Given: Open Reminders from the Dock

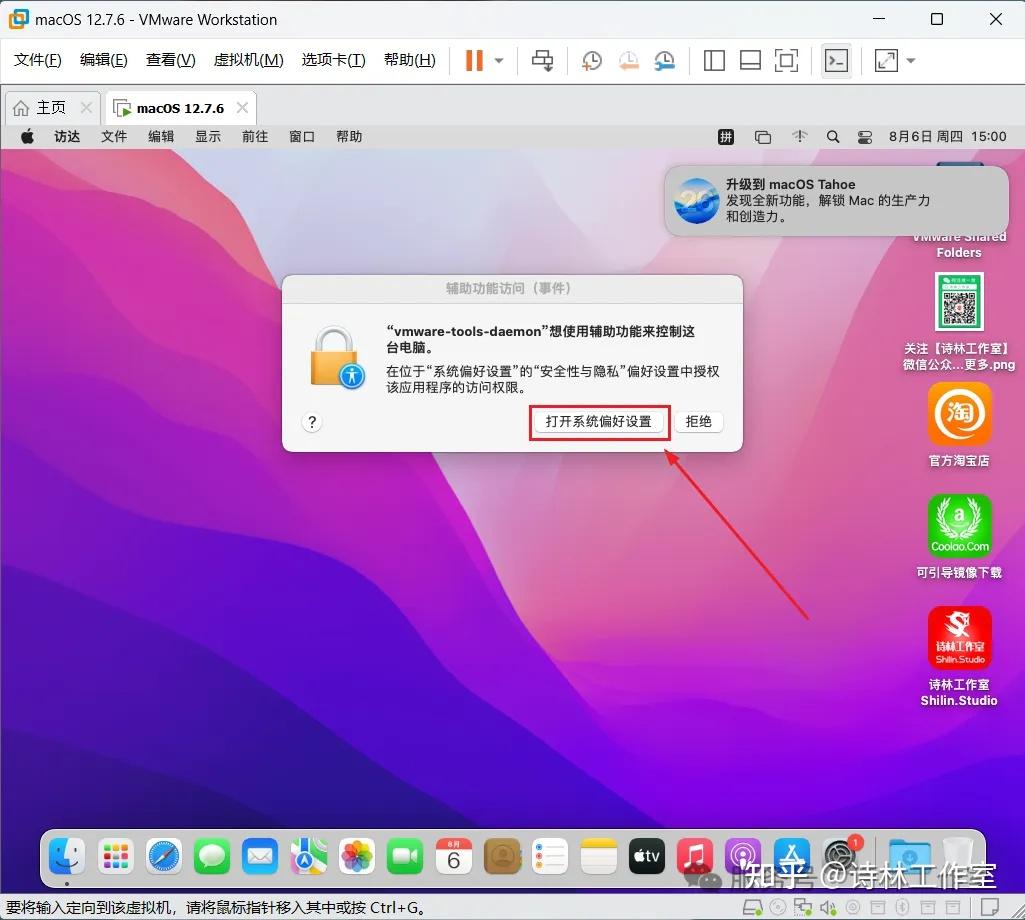Looking at the screenshot, I should [x=550, y=857].
